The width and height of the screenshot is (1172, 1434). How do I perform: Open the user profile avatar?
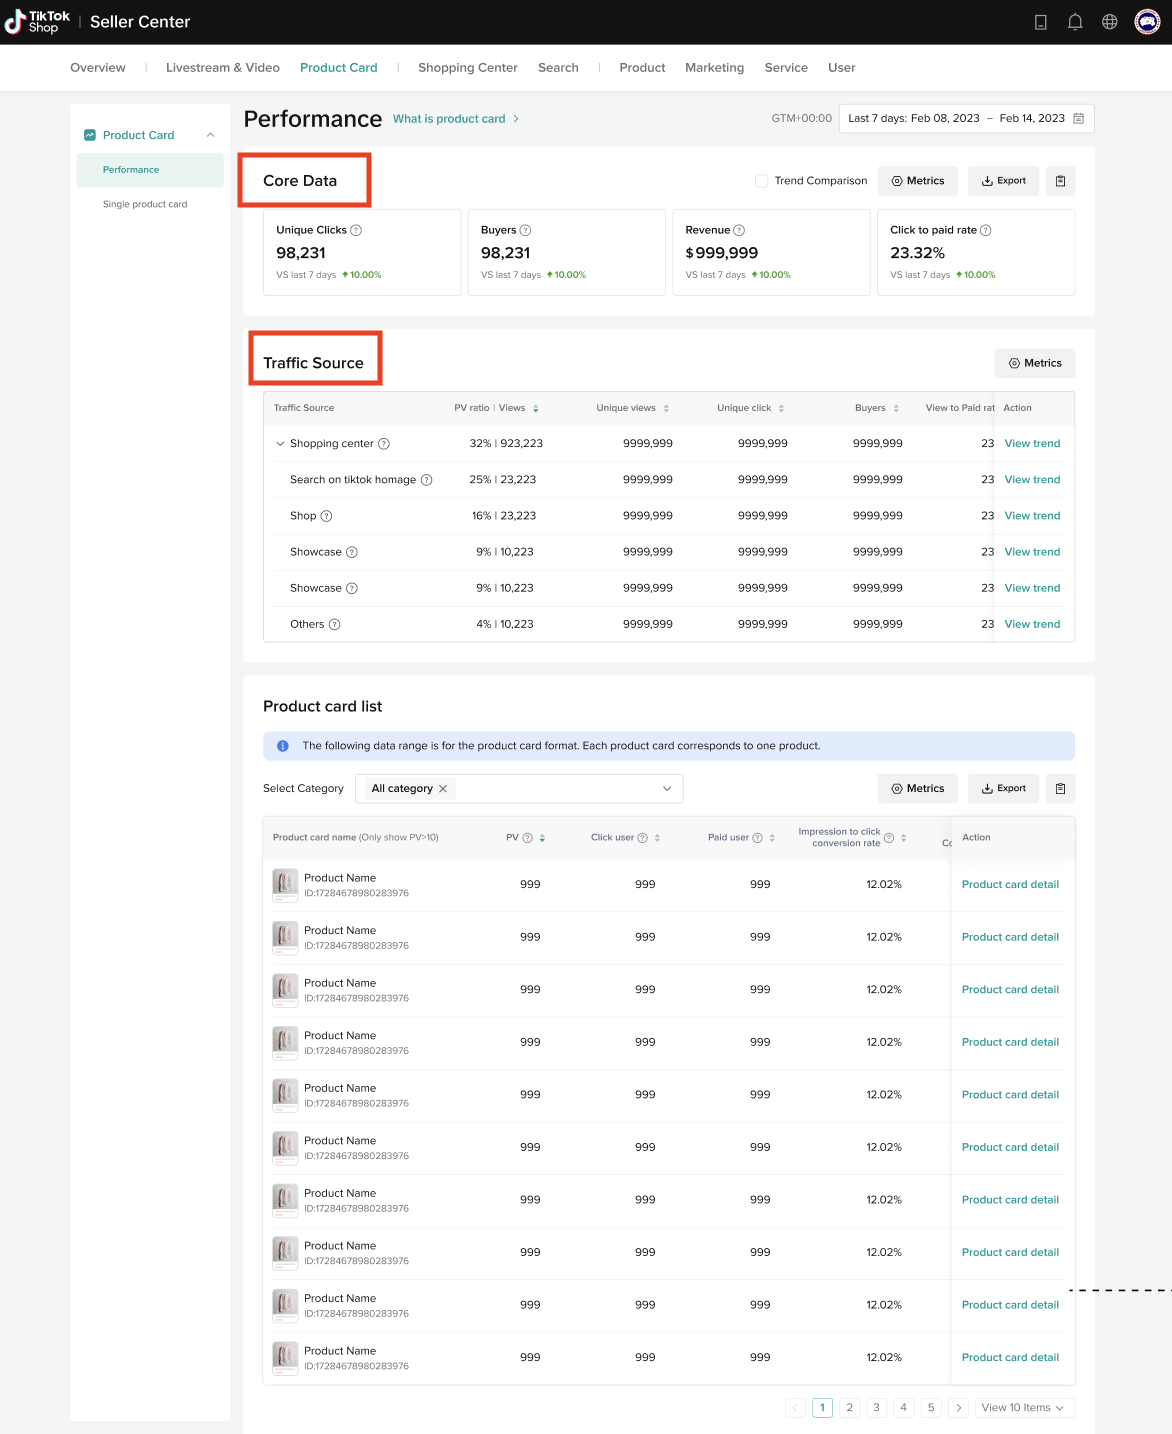(x=1147, y=22)
